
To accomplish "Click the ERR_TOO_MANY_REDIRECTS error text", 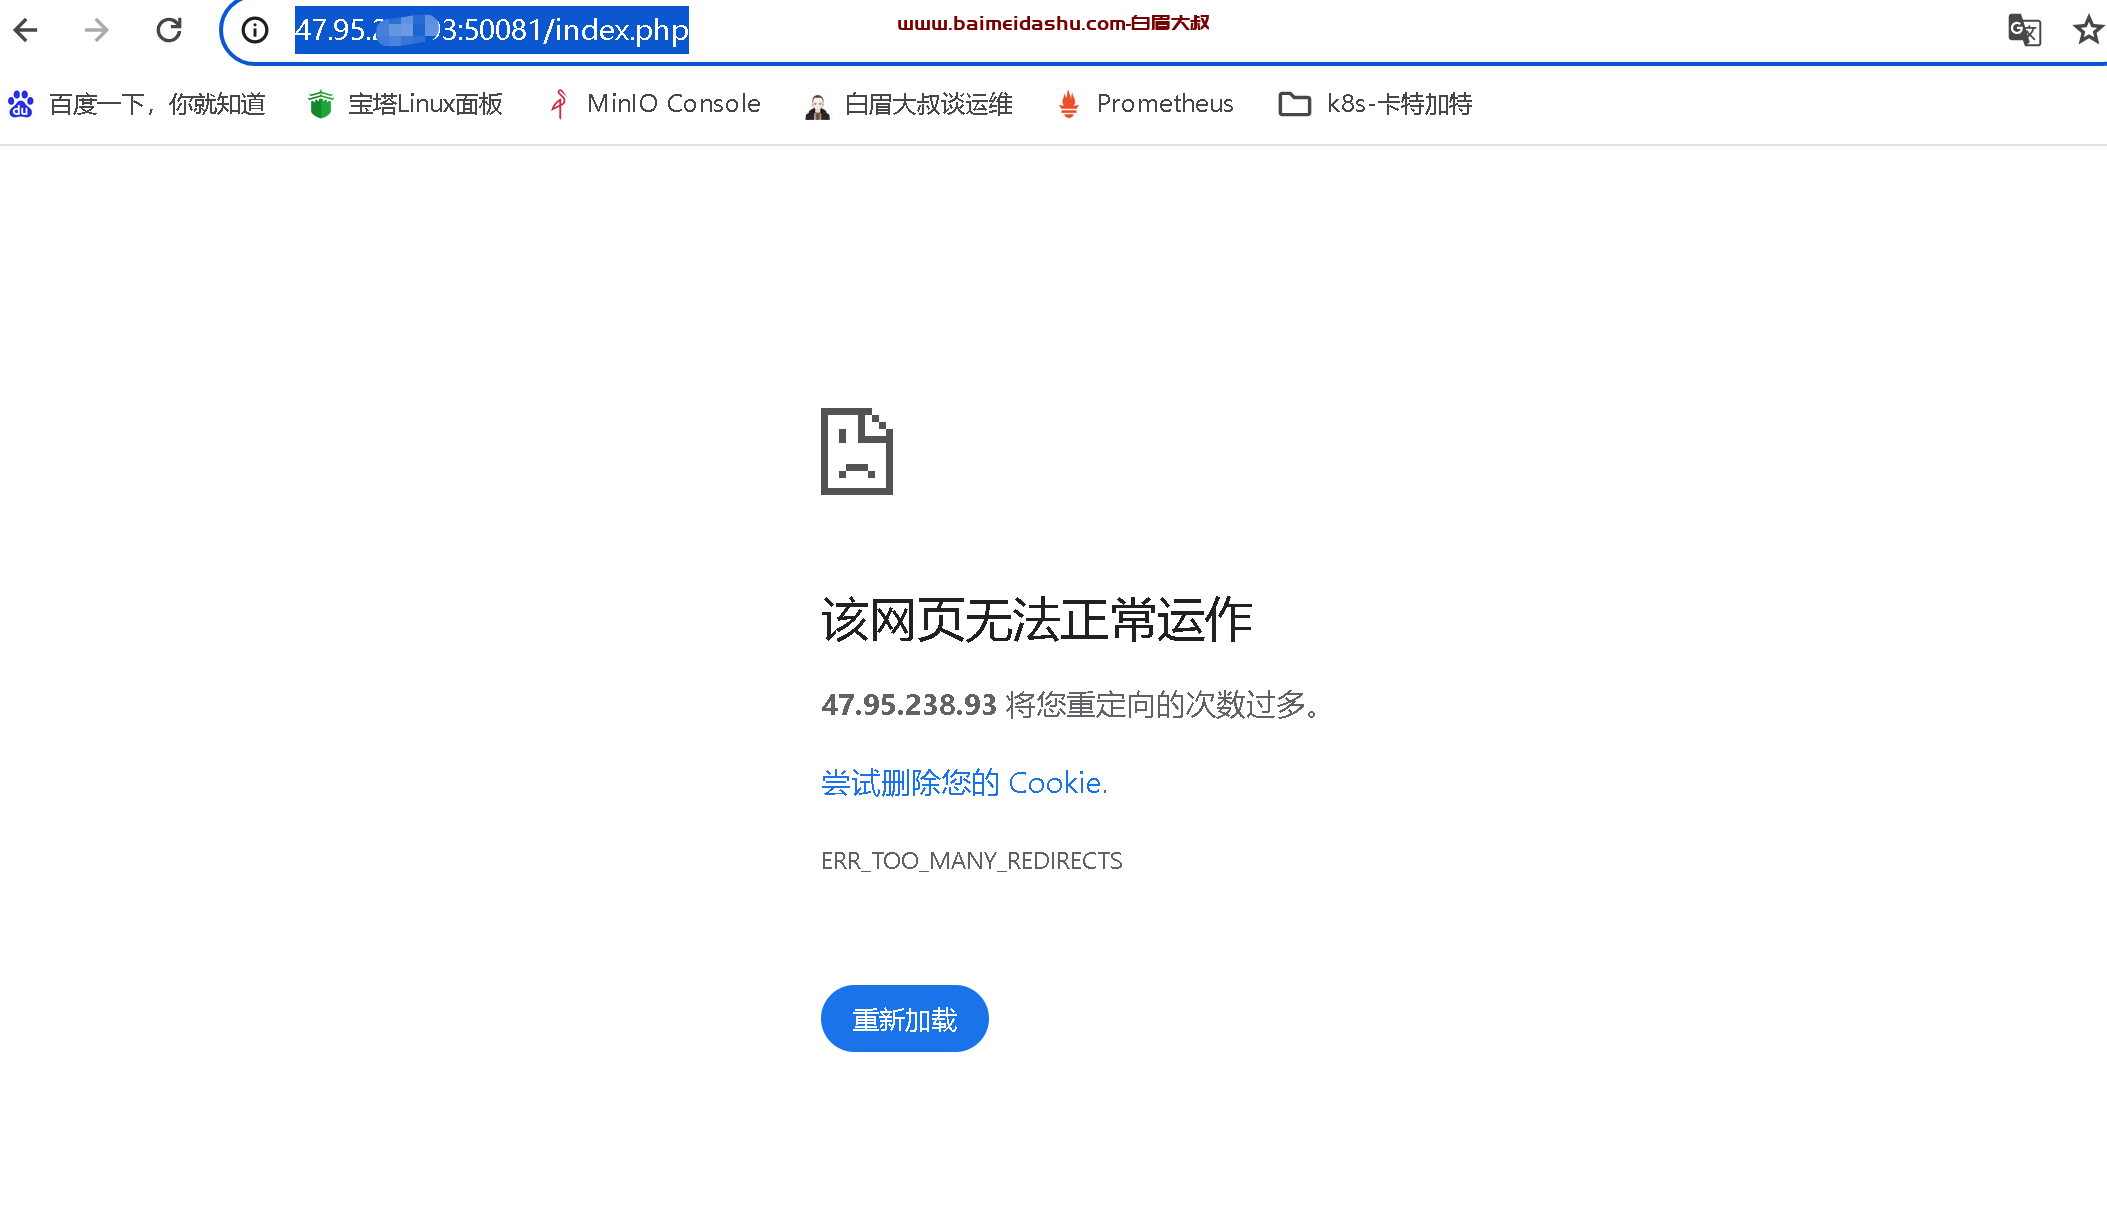I will (x=971, y=860).
